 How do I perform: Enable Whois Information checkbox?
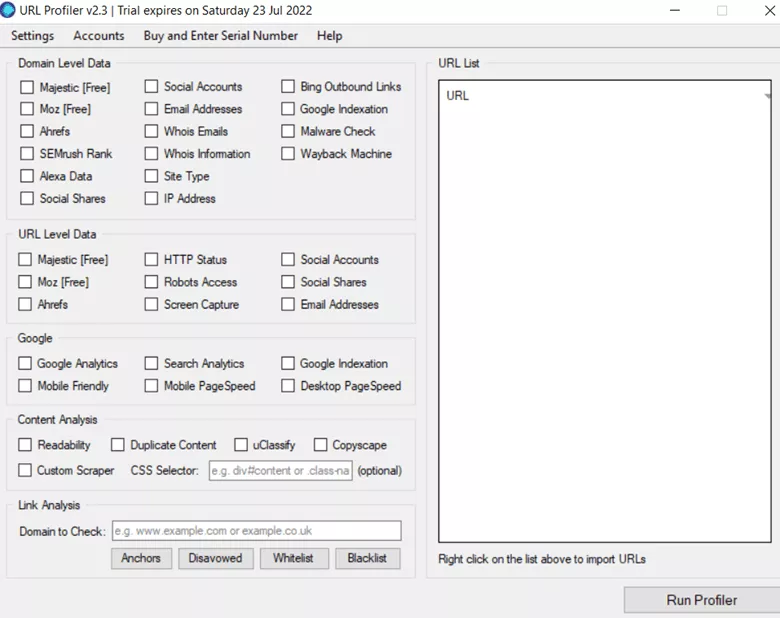click(x=151, y=154)
